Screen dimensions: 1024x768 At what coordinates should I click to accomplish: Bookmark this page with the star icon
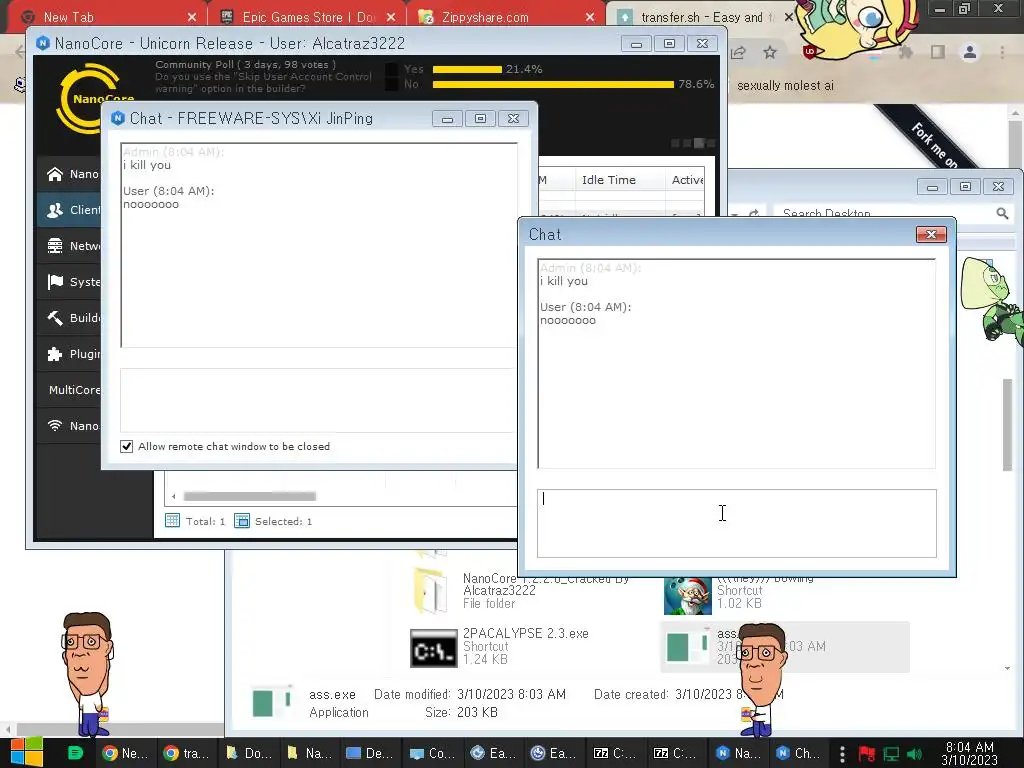coord(770,52)
